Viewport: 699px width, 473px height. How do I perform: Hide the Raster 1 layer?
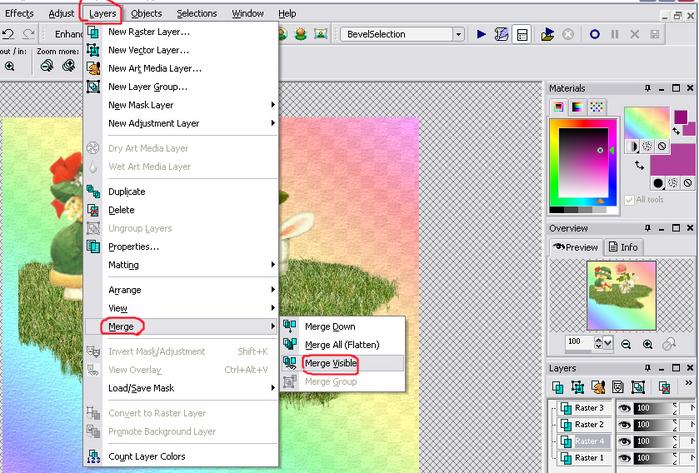tap(624, 458)
